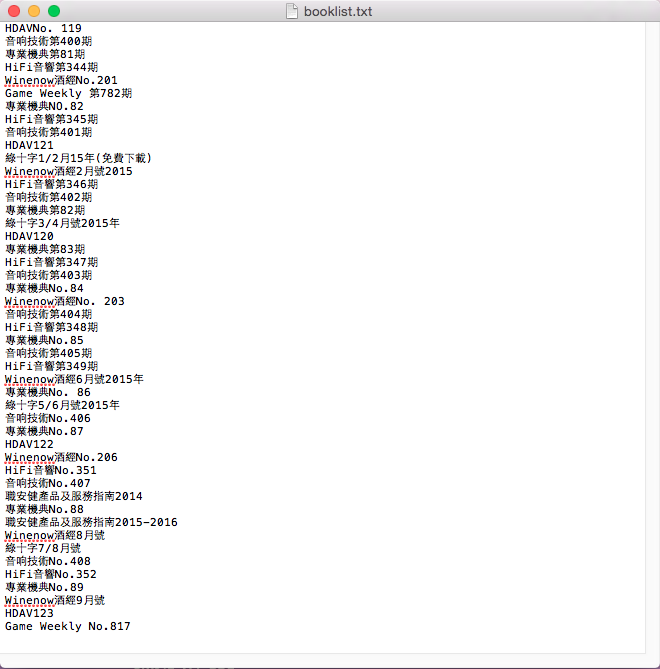Click the line 'Winenow酒經6月號2015年'

[x=74, y=379]
